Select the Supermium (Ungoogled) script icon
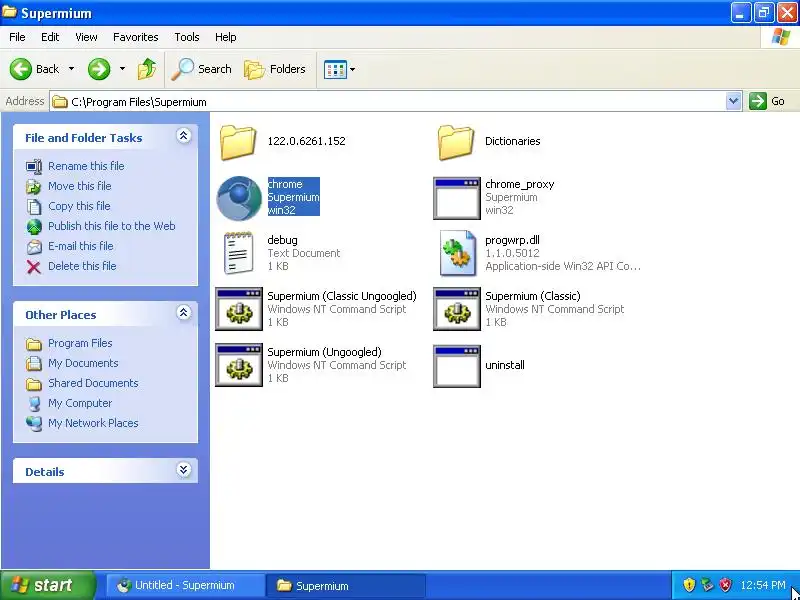This screenshot has width=800, height=600. (239, 365)
